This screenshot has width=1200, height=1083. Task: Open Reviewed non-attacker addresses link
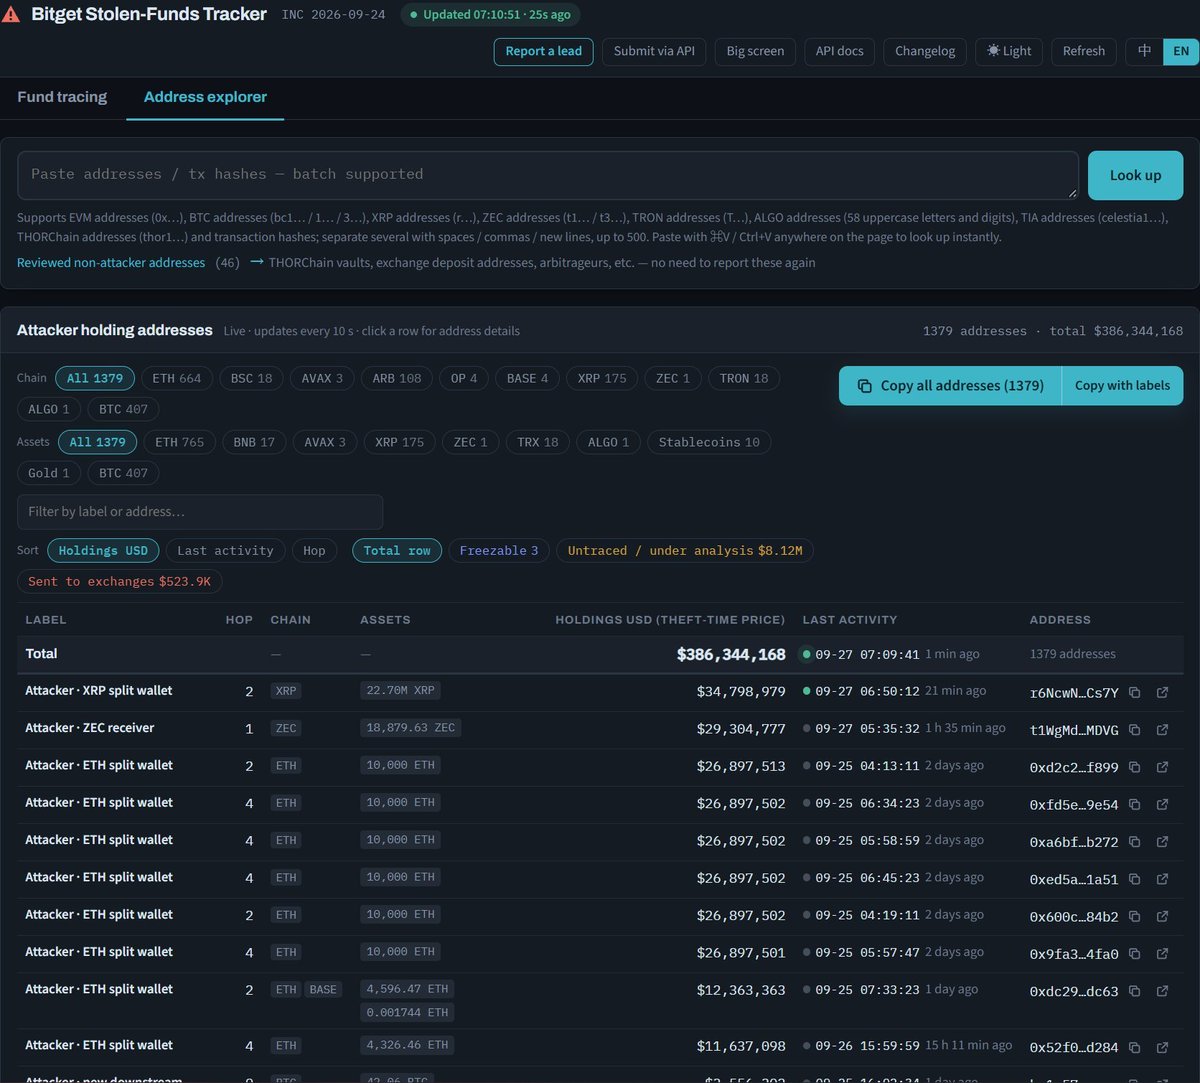(x=111, y=262)
